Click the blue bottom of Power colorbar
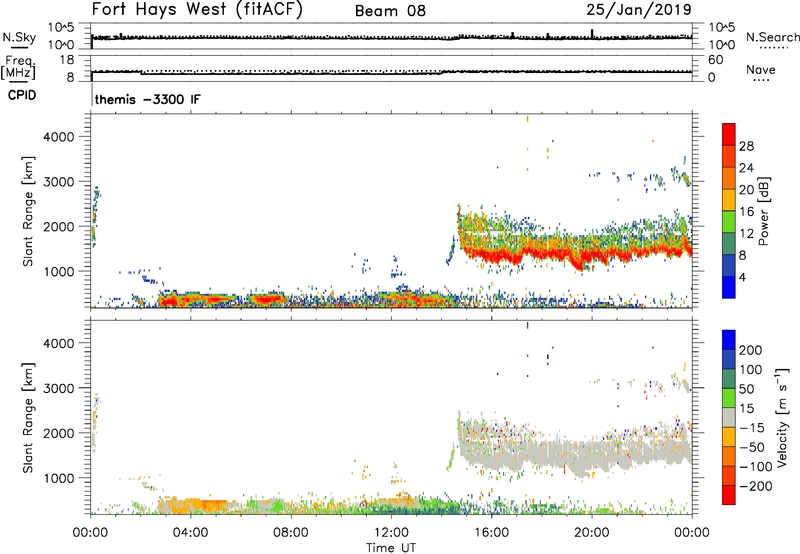This screenshot has width=800, height=554. click(729, 287)
